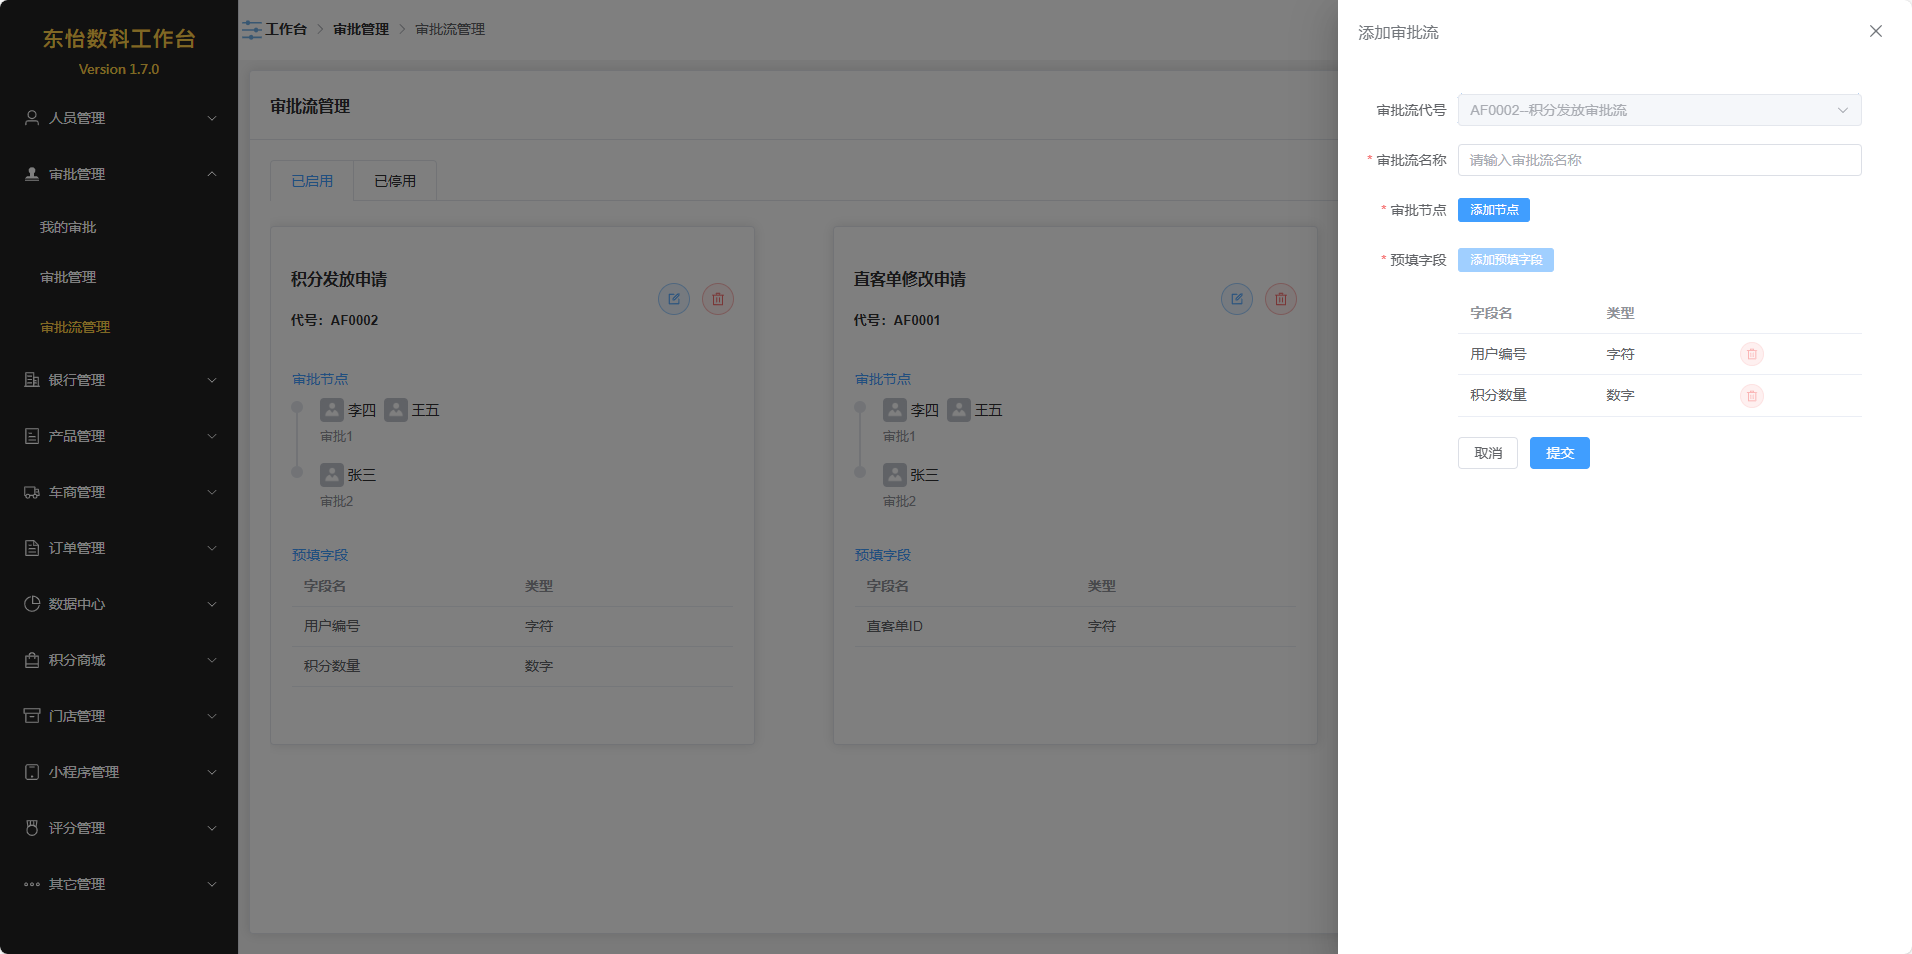
Task: Edit the 积分发放申请 approval flow card
Action: click(673, 299)
